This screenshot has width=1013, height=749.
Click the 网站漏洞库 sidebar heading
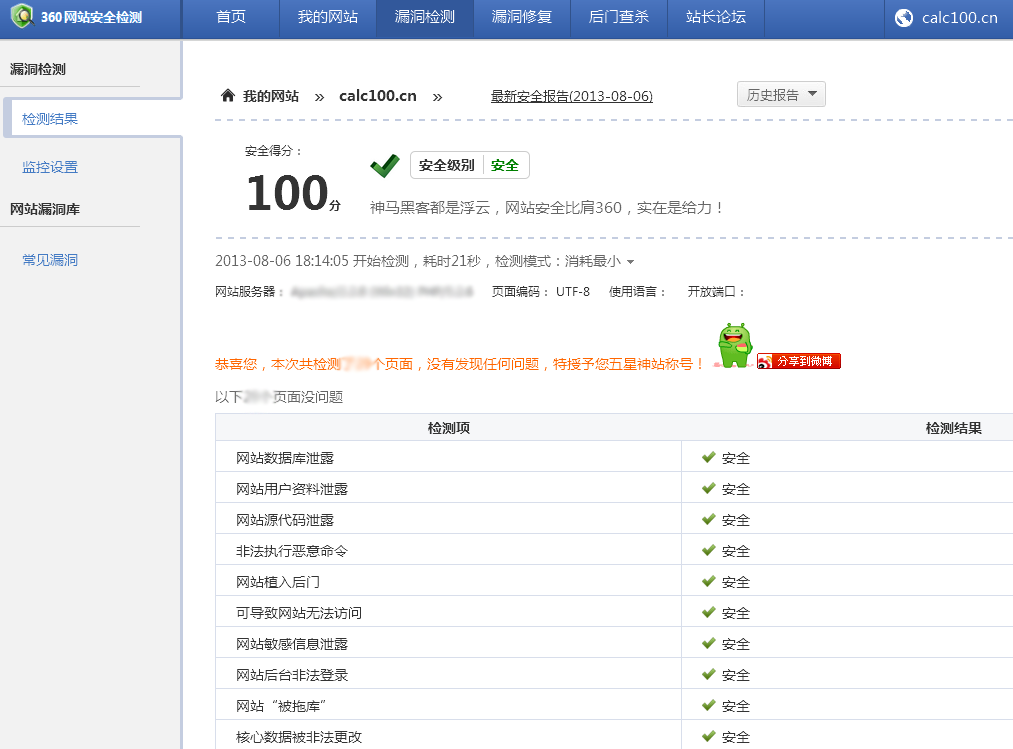click(45, 209)
